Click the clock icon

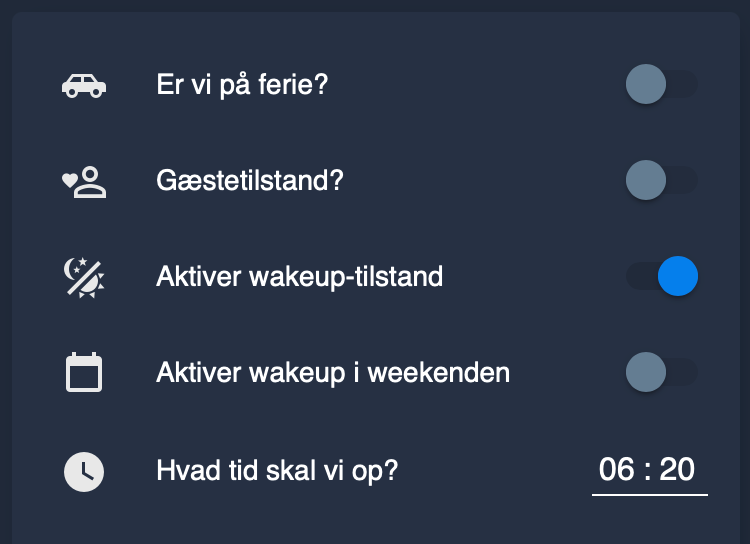click(x=84, y=472)
